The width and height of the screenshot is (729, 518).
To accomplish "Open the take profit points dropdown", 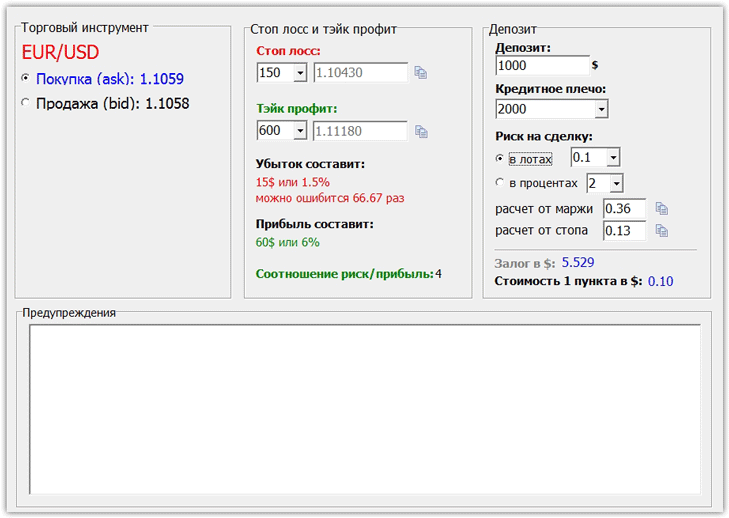I will tap(299, 131).
